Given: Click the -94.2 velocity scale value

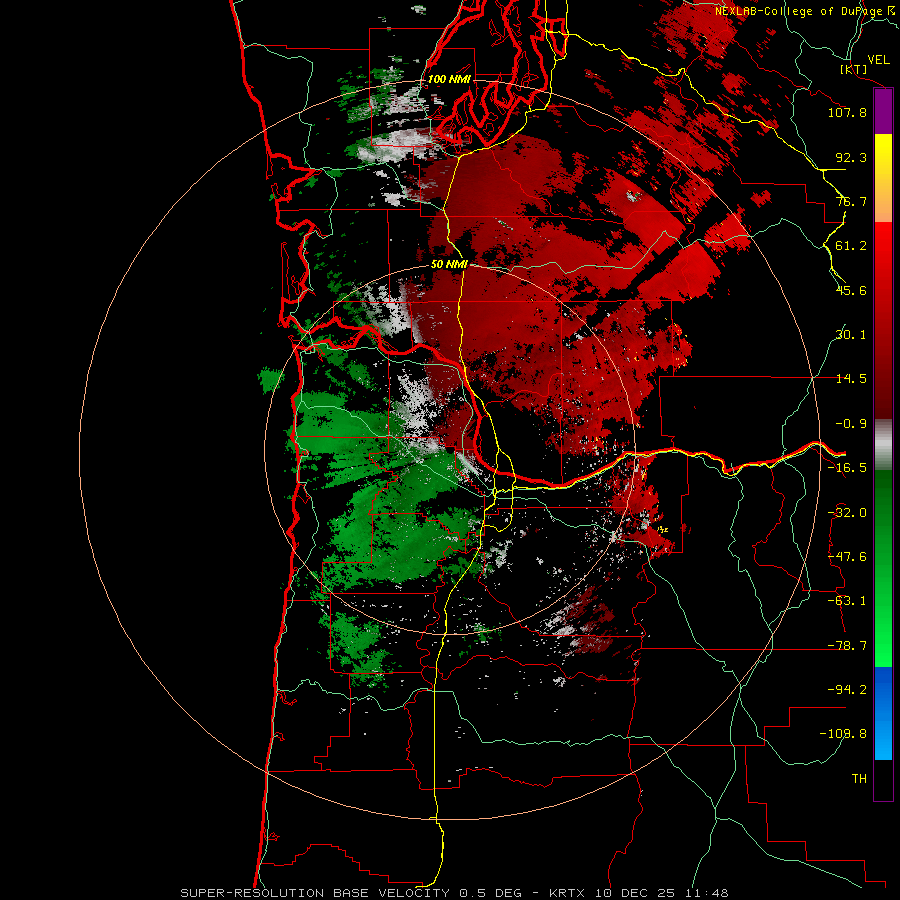Looking at the screenshot, I should 847,689.
